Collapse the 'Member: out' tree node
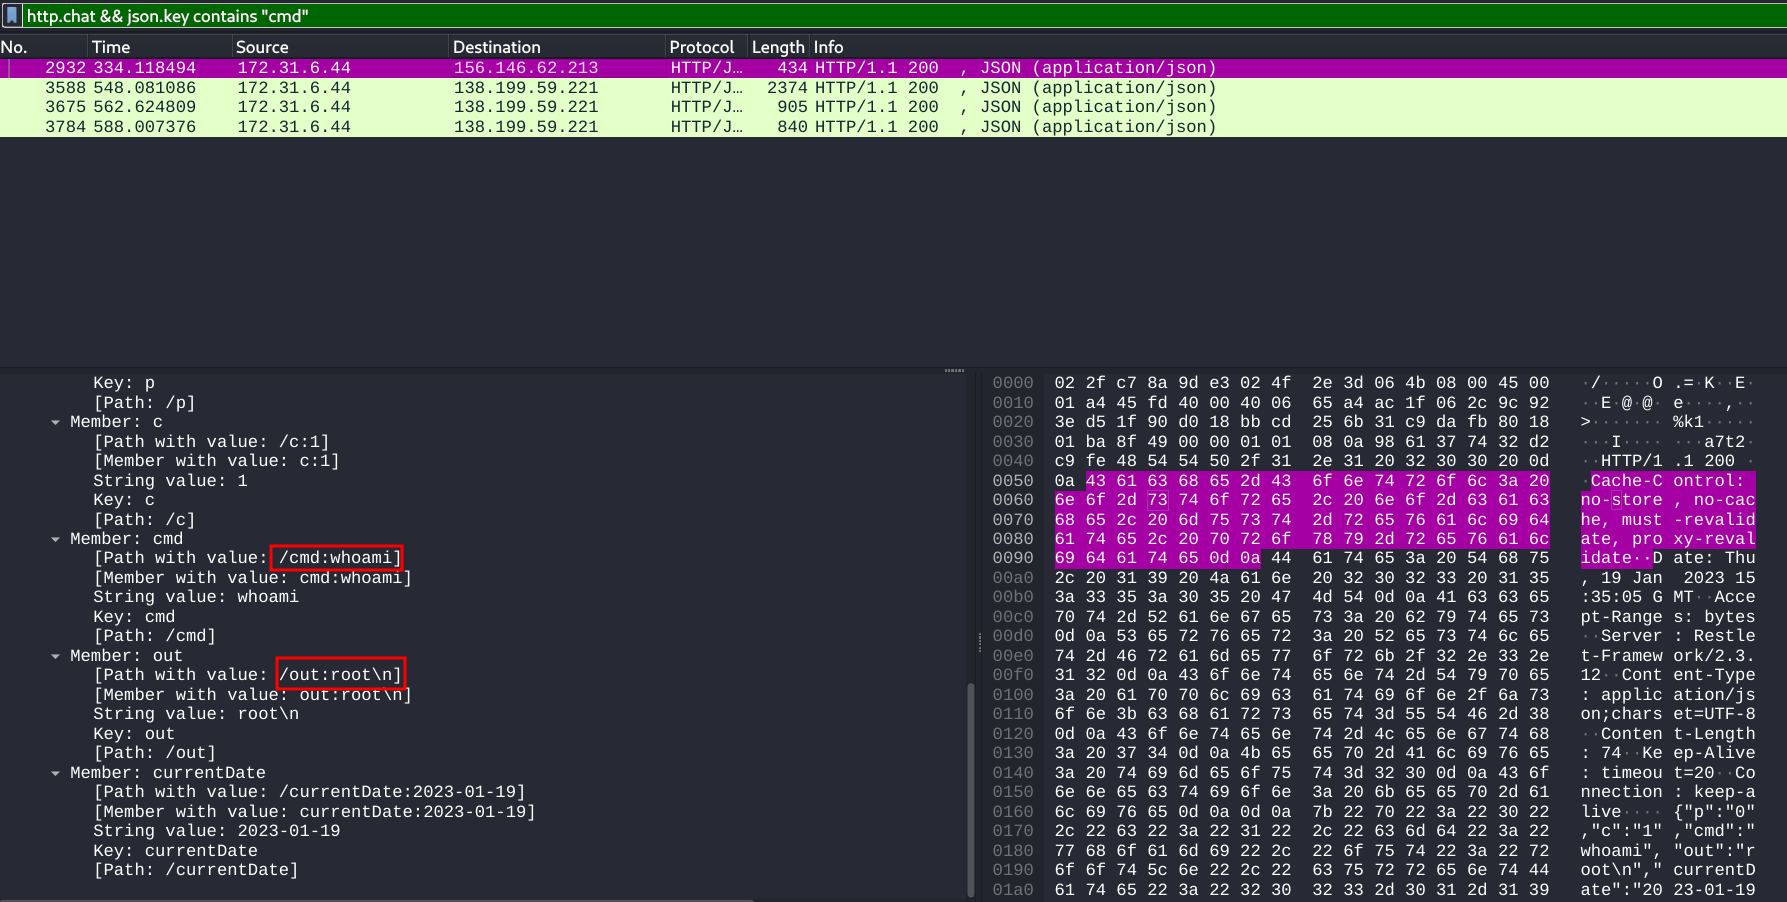Screen dimensions: 1787x902 56,656
